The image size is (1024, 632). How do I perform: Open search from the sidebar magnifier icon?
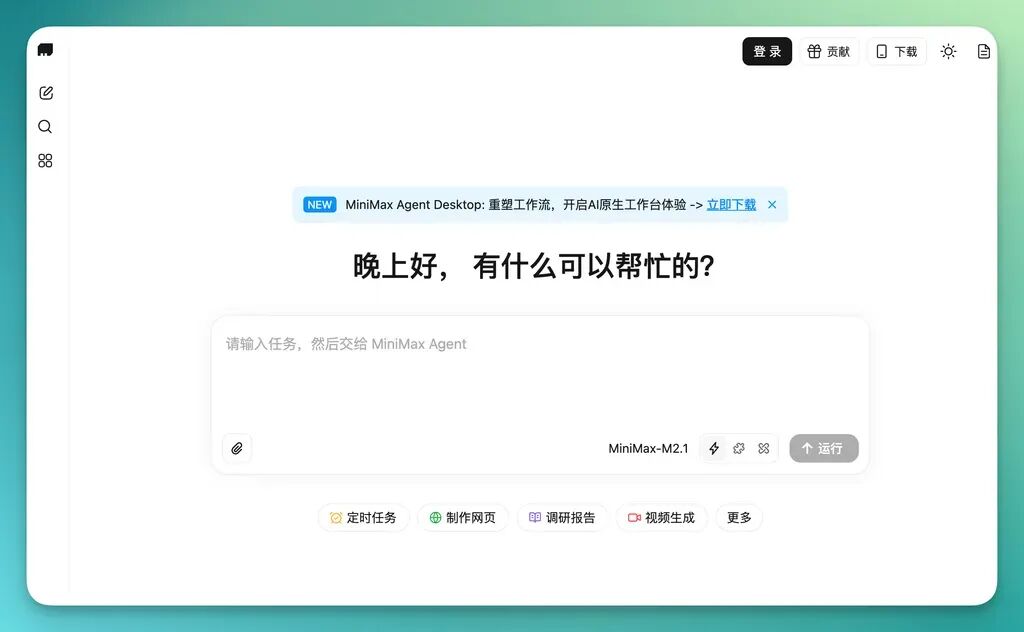45,127
